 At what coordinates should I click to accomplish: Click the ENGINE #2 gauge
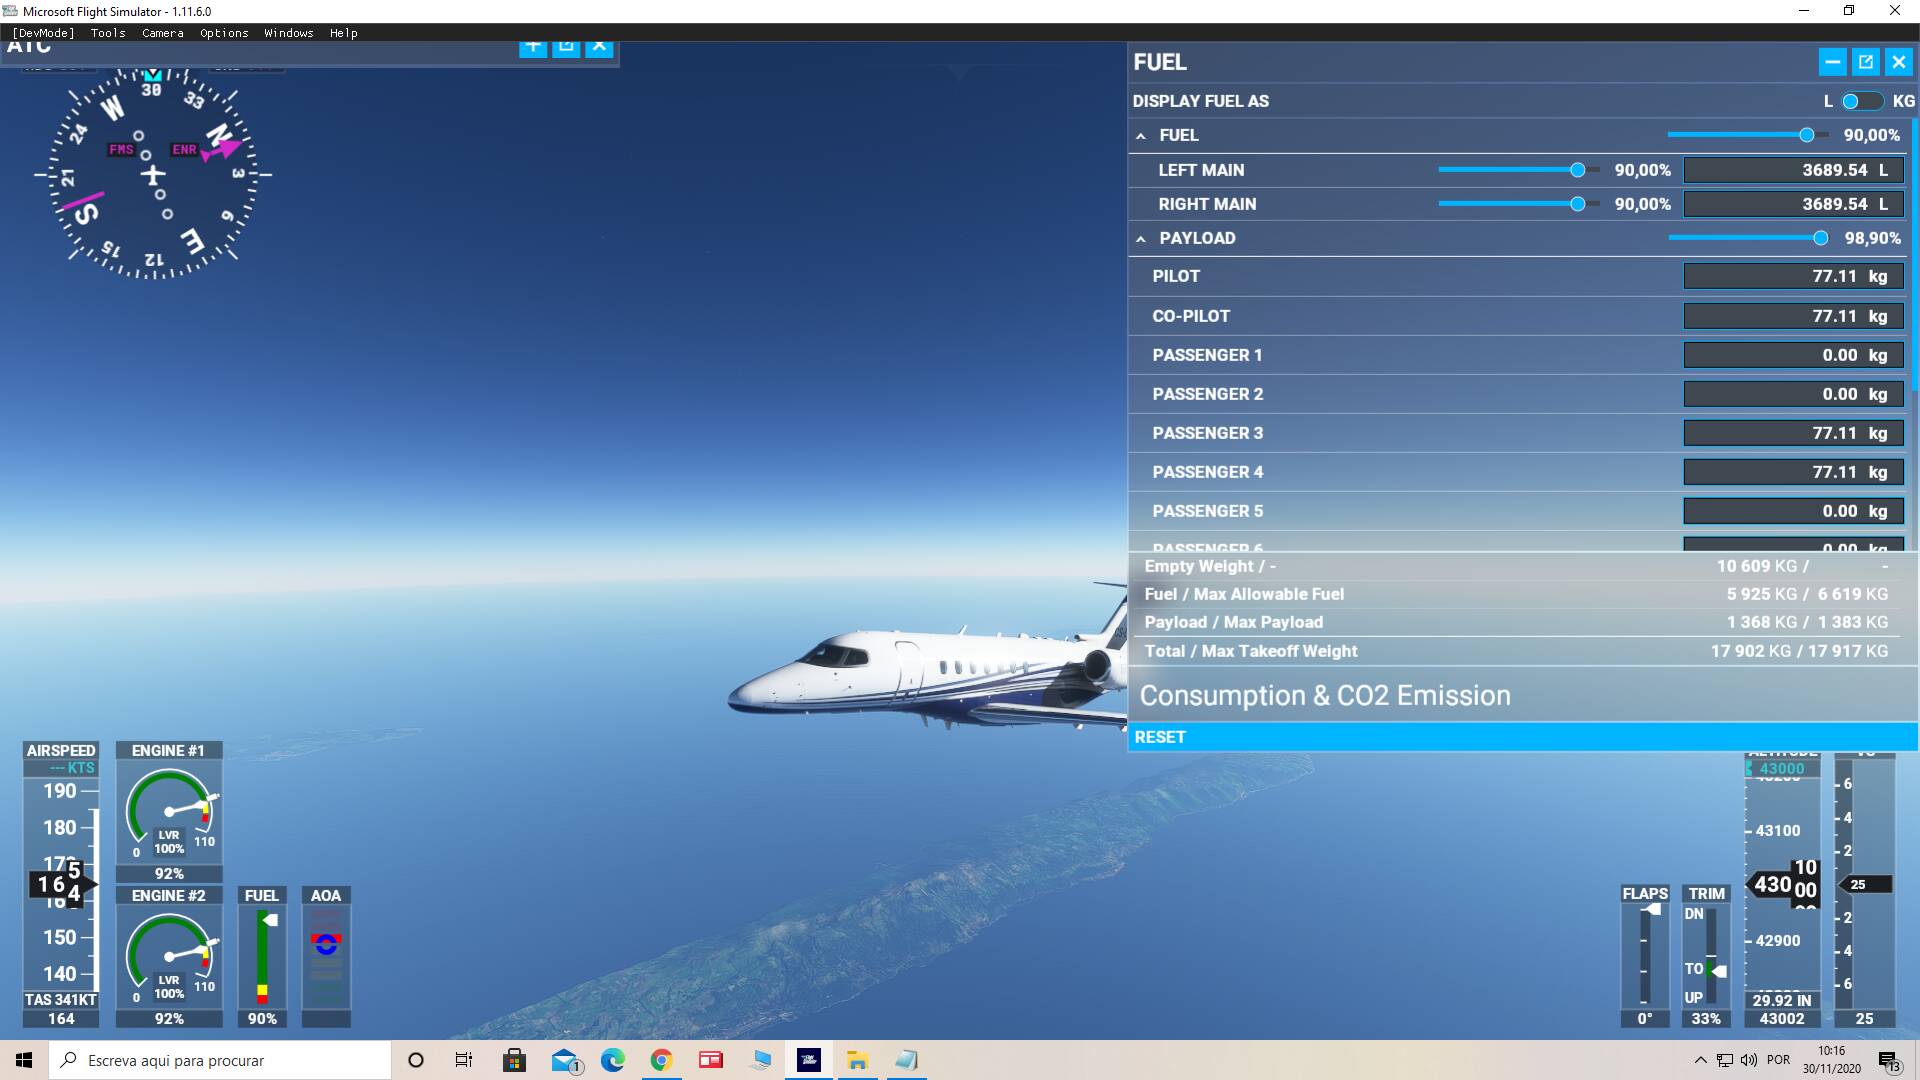tap(169, 956)
